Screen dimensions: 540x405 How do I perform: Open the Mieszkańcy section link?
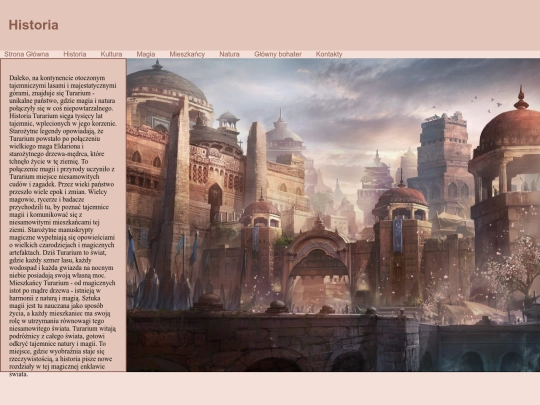187,54
